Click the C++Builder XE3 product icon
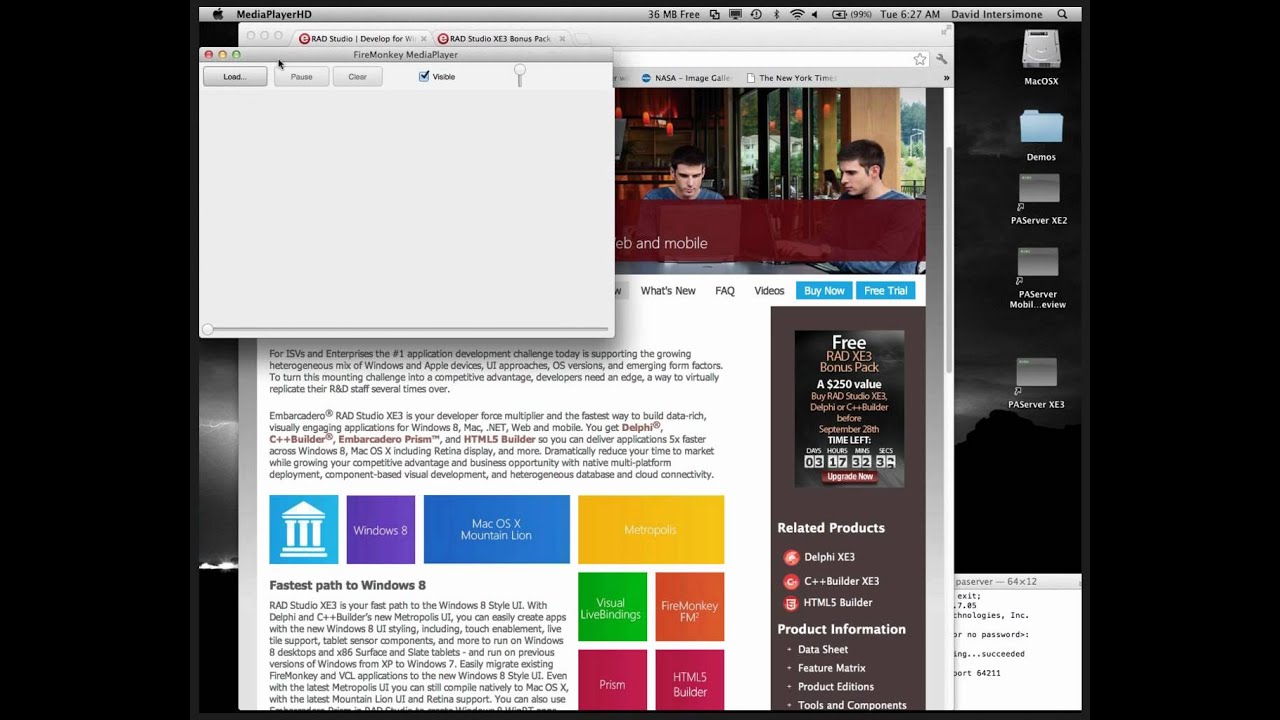The width and height of the screenshot is (1280, 720). 791,581
